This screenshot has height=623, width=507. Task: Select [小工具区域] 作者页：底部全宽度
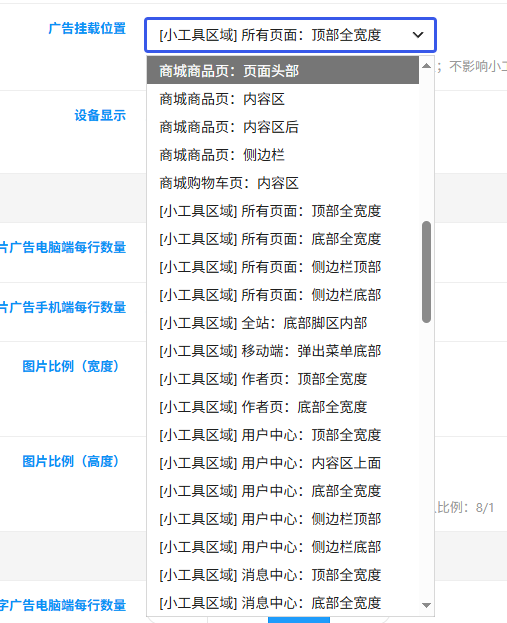click(283, 407)
